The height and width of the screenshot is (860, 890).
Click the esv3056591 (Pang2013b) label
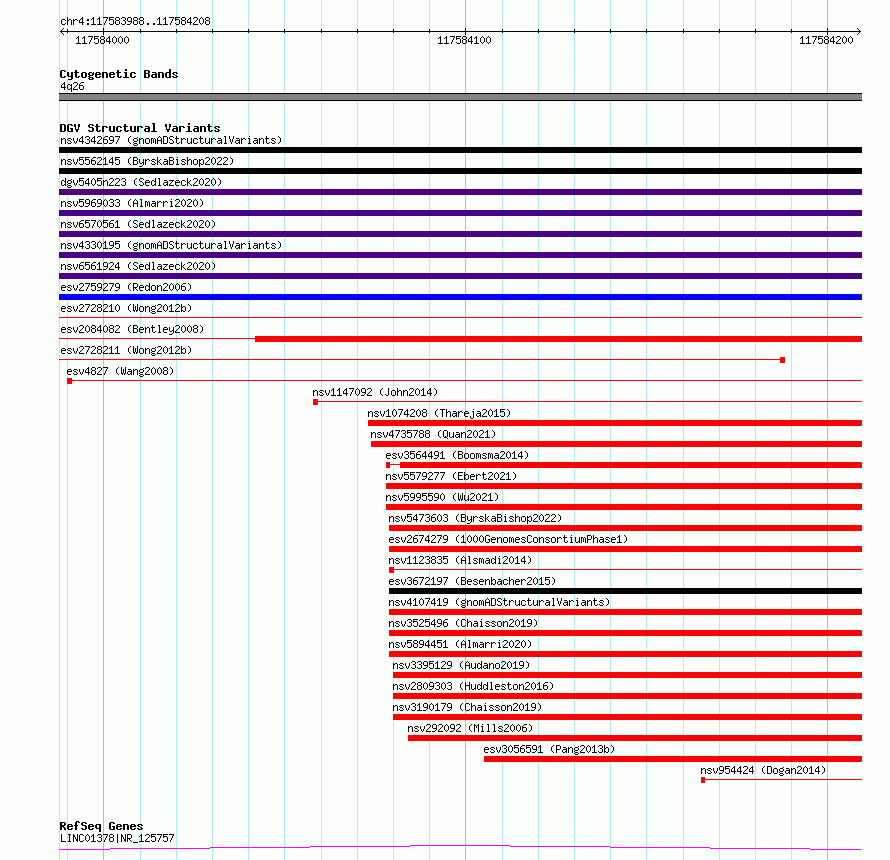(549, 749)
